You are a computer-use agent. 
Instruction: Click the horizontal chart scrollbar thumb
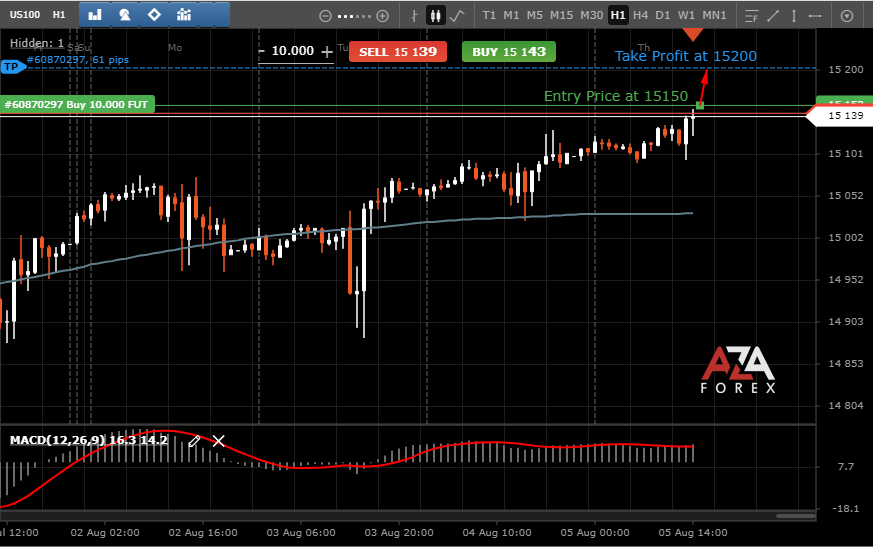click(x=796, y=516)
